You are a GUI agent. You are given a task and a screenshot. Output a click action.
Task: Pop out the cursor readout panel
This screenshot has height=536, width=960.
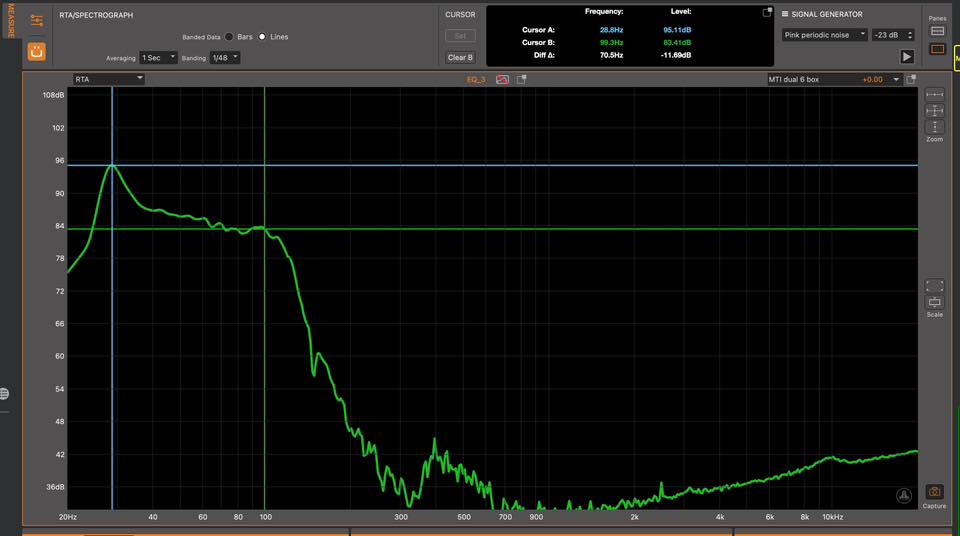[767, 13]
